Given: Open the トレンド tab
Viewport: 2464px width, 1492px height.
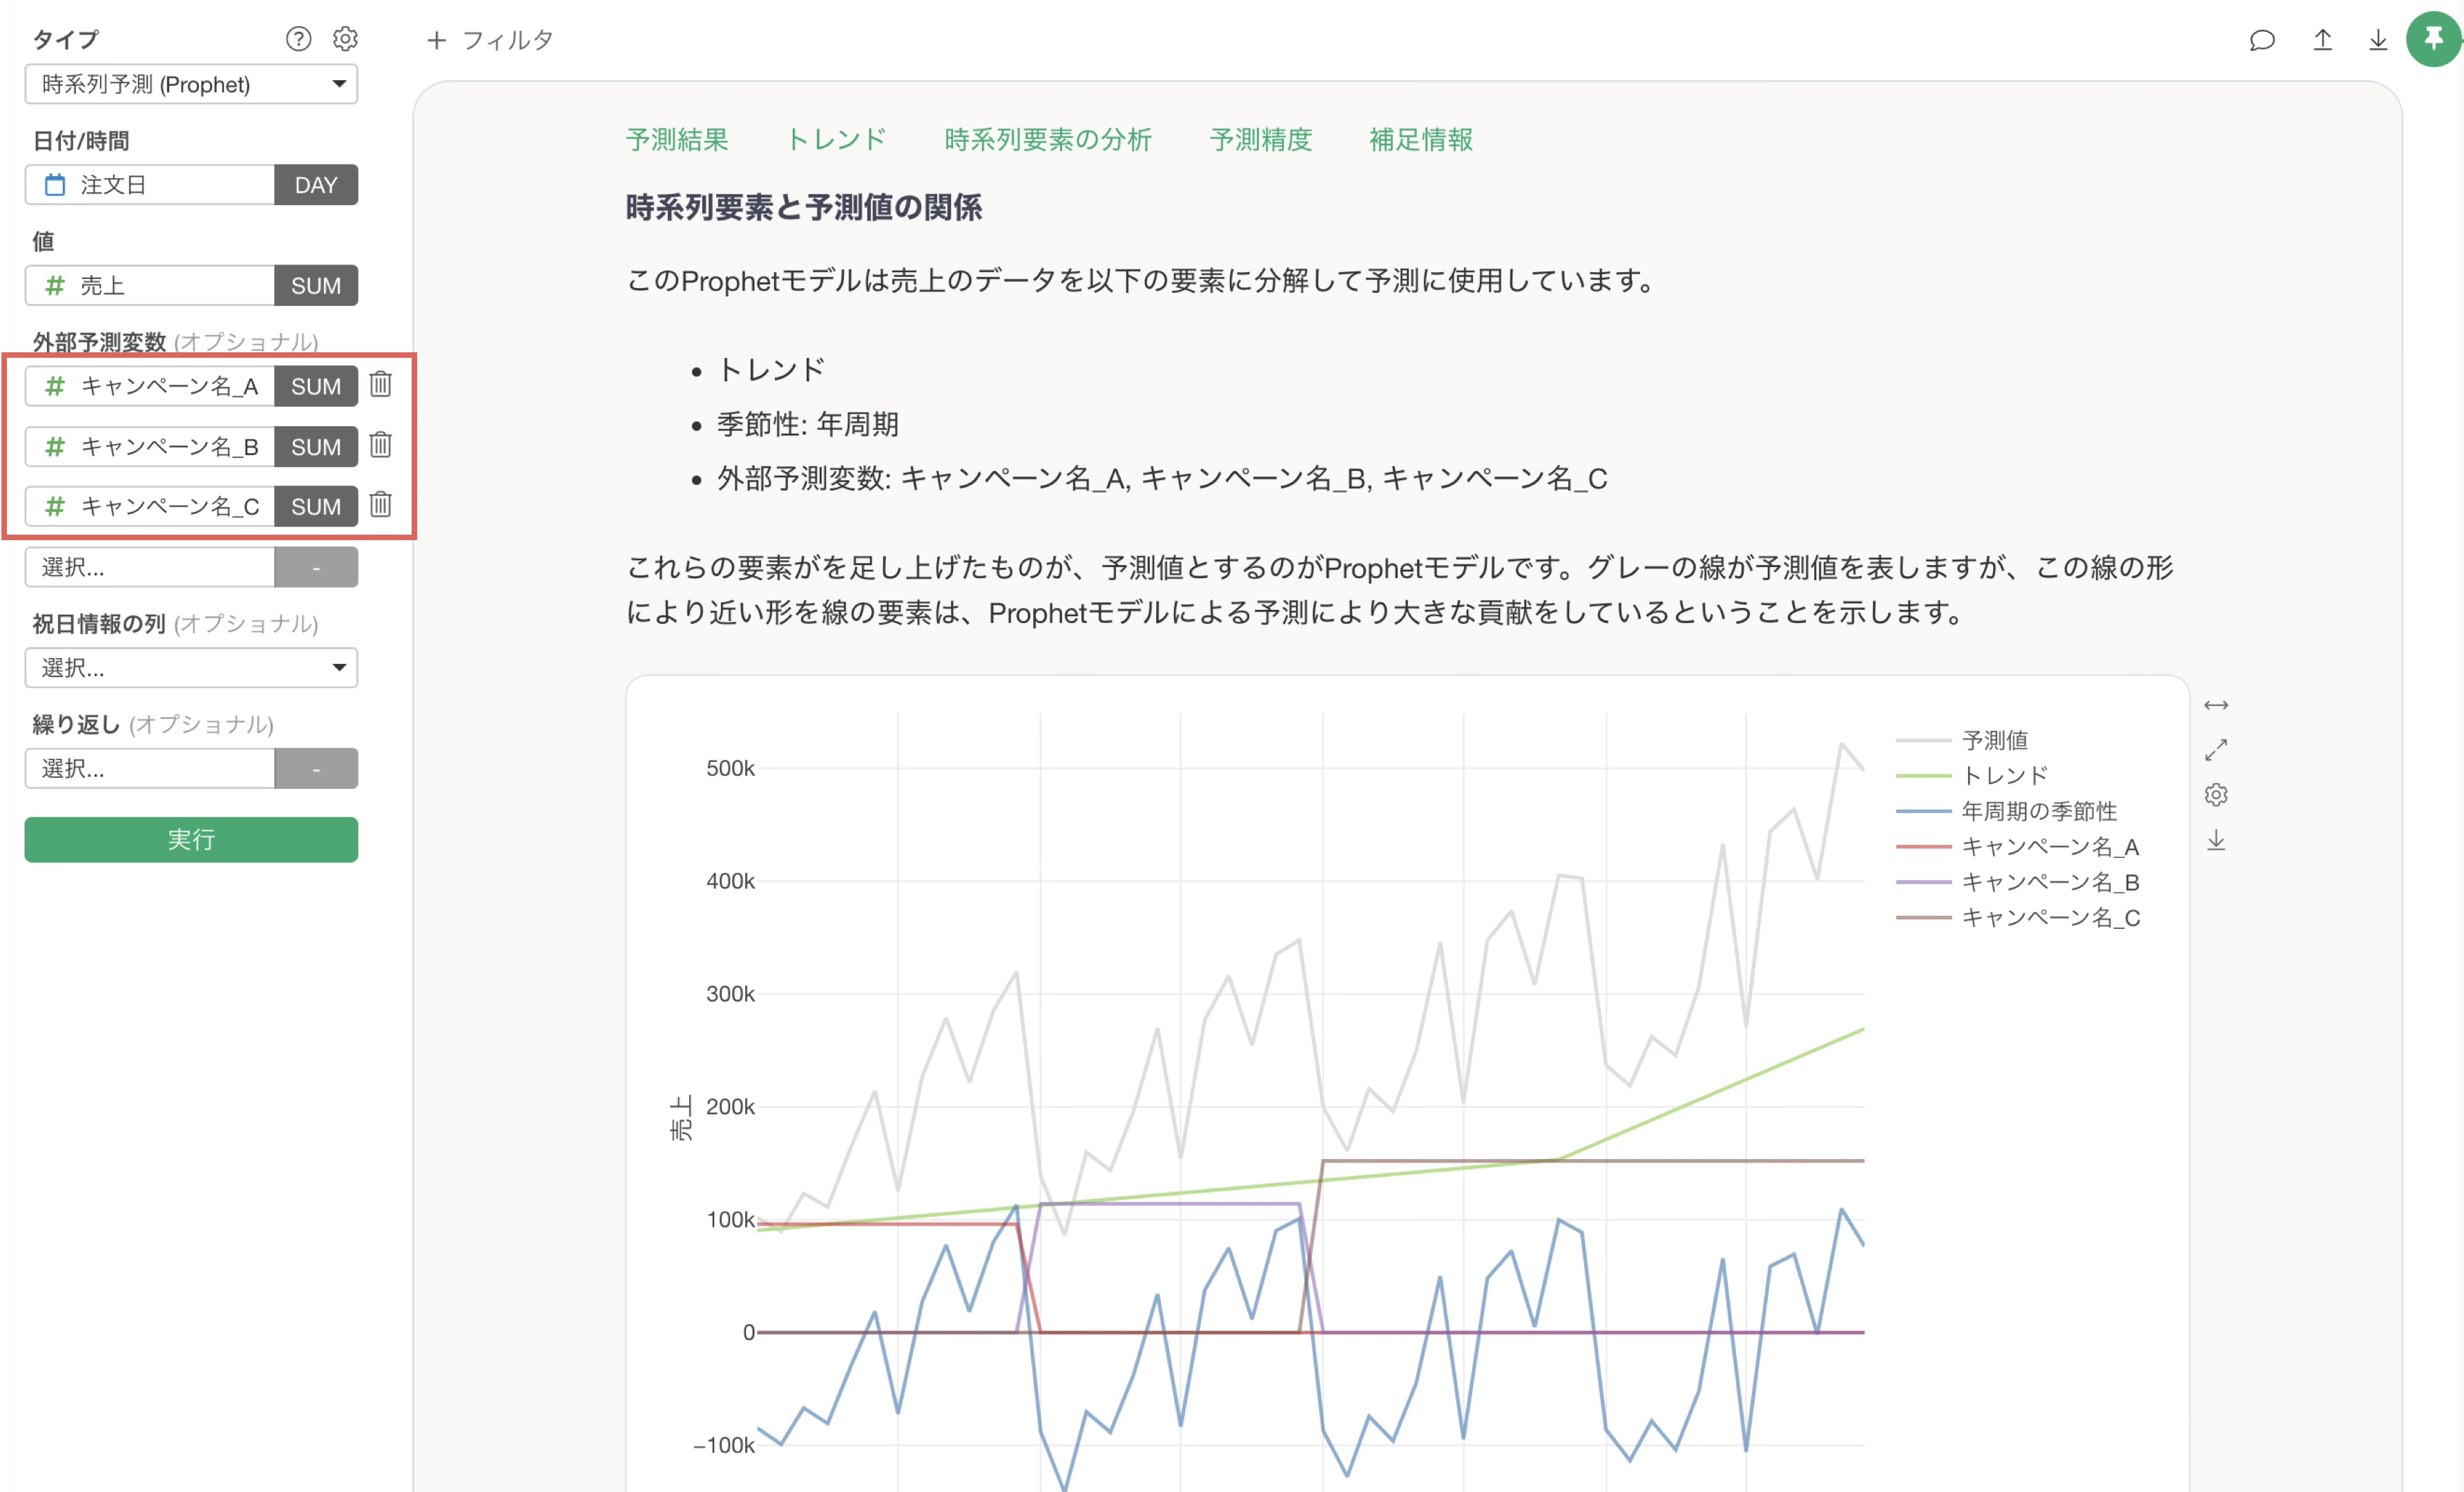Looking at the screenshot, I should click(x=836, y=139).
